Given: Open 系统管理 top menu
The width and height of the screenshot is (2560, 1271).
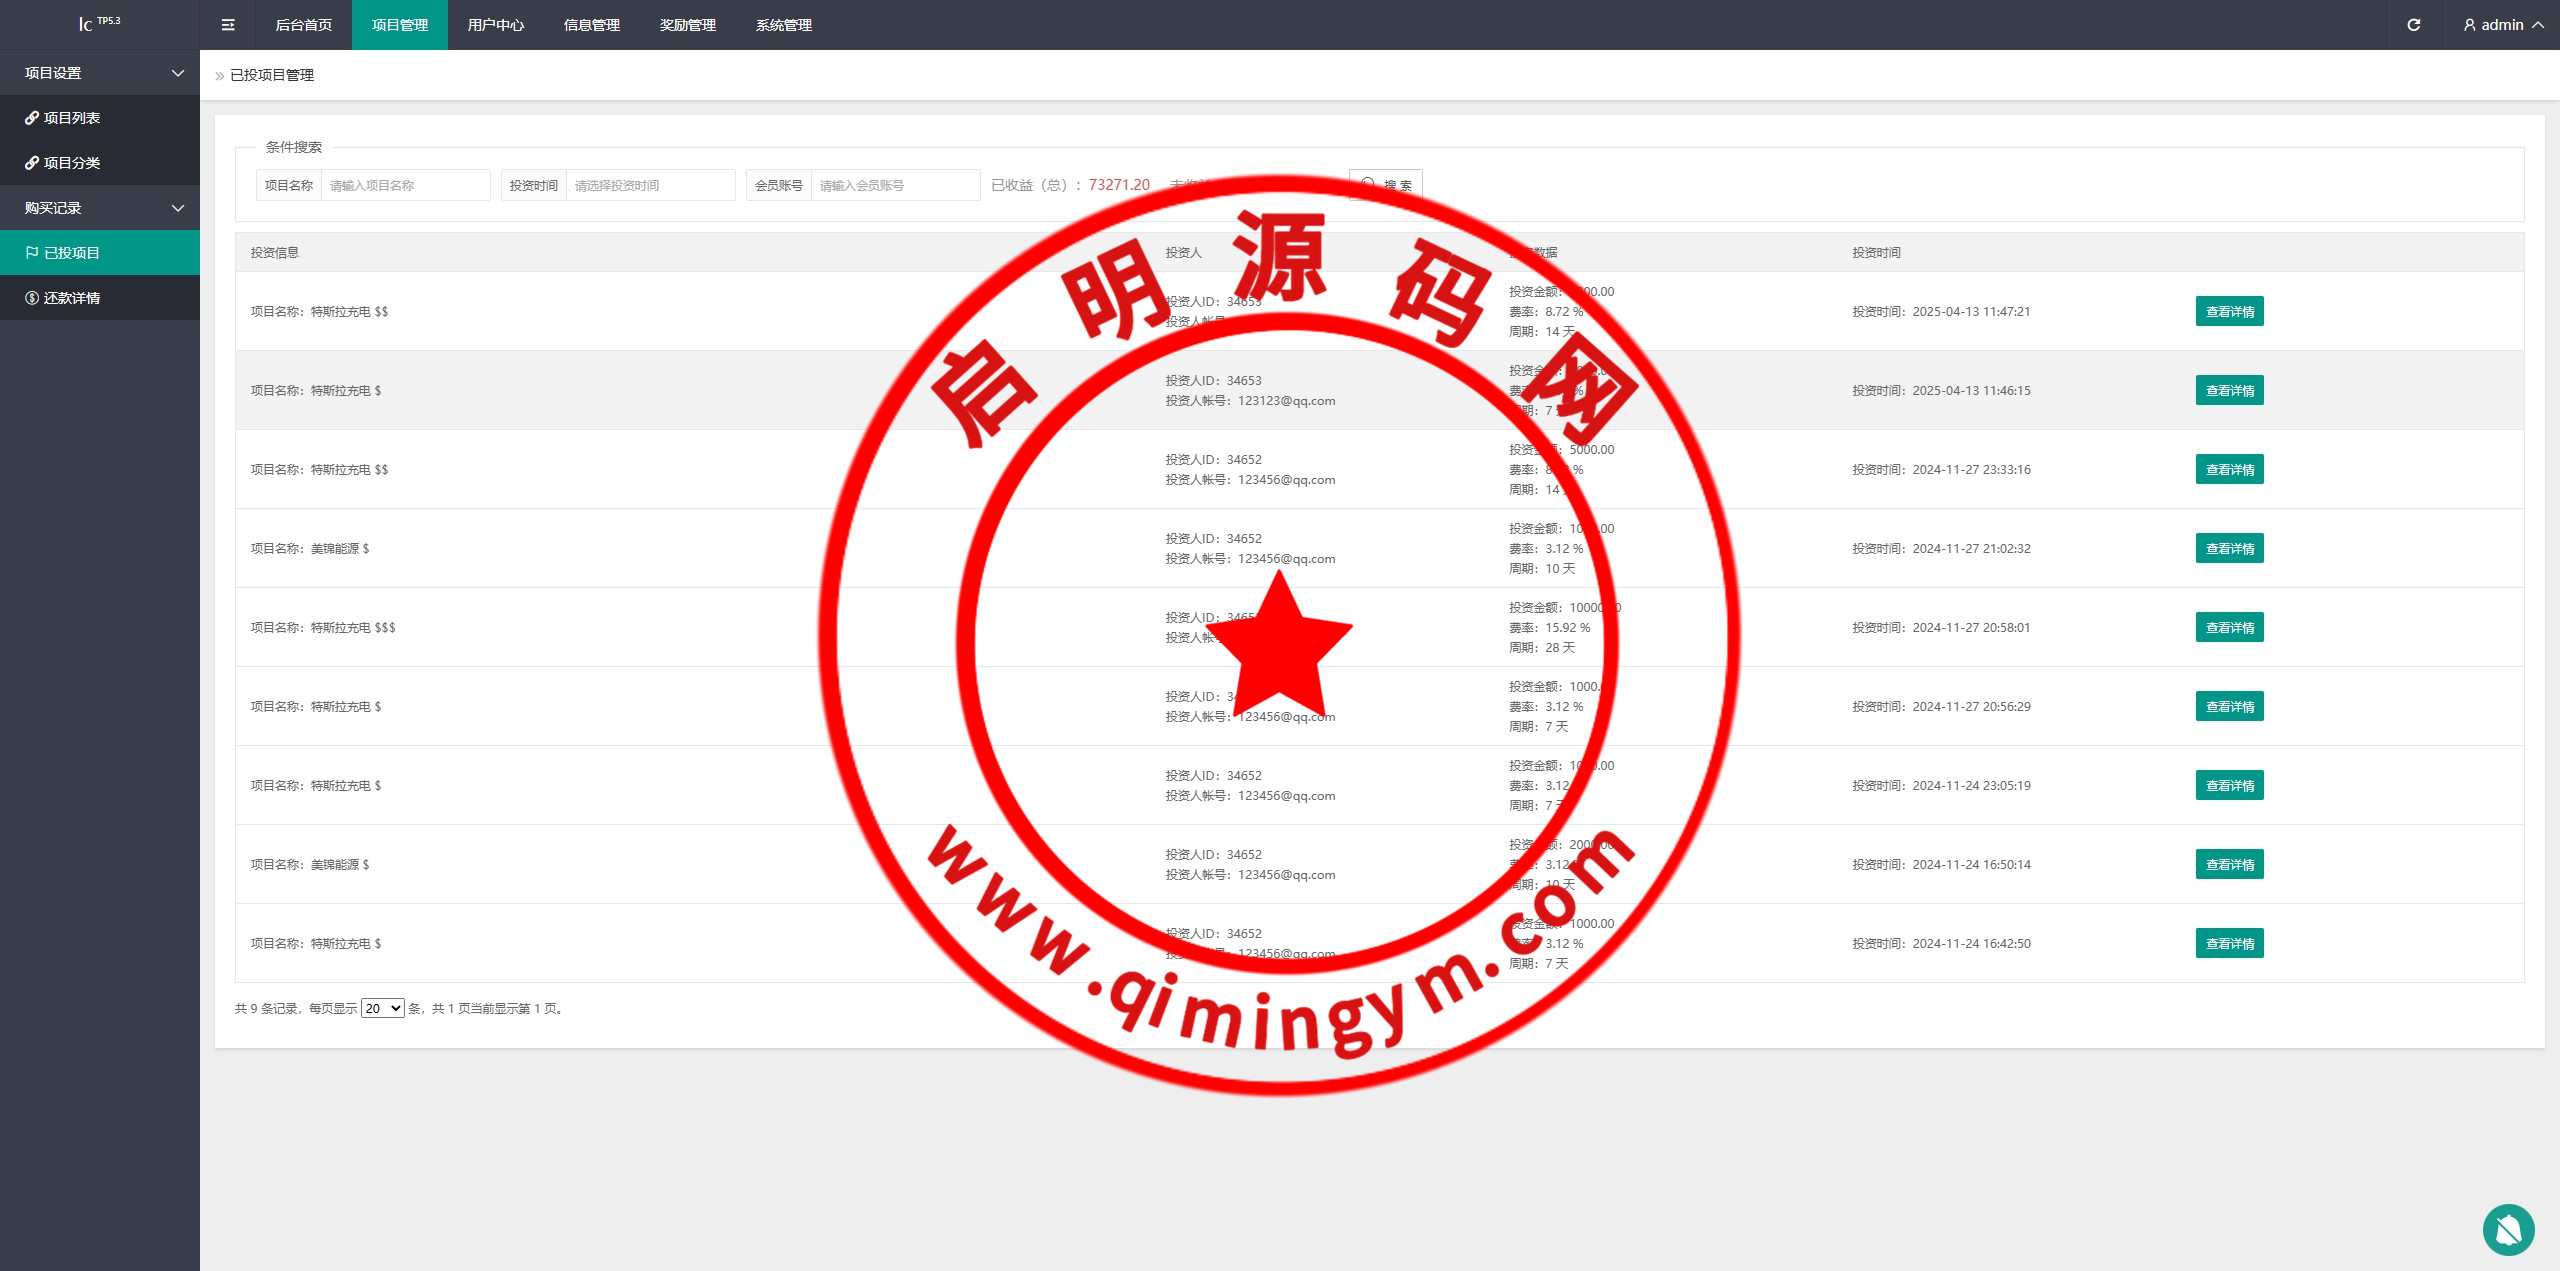Looking at the screenshot, I should coord(784,25).
